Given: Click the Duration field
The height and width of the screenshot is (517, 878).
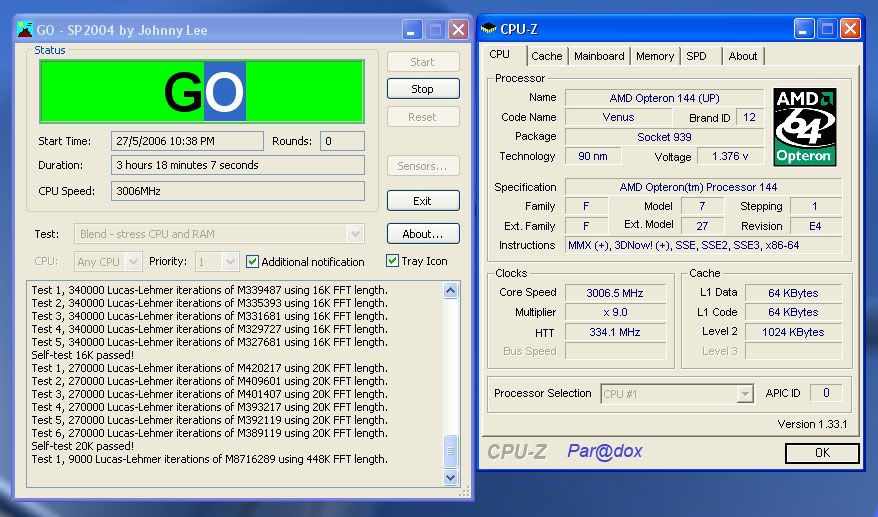Looking at the screenshot, I should click(x=237, y=165).
